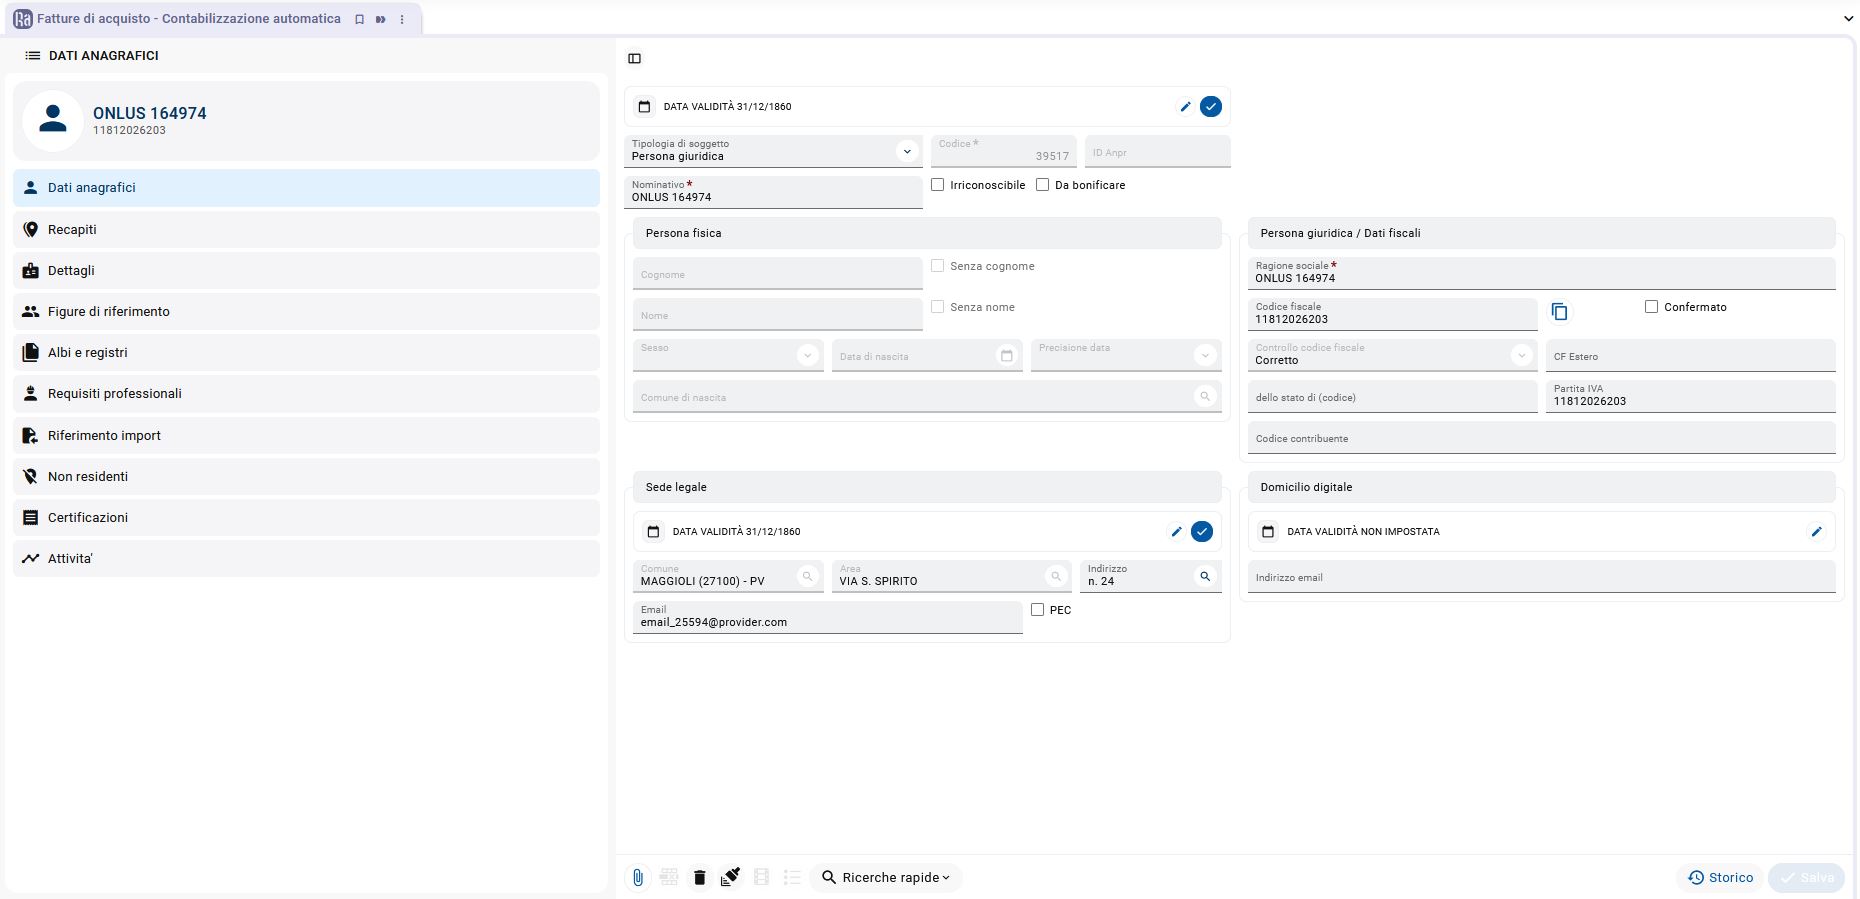Toggle the side panel layout icon

[634, 59]
